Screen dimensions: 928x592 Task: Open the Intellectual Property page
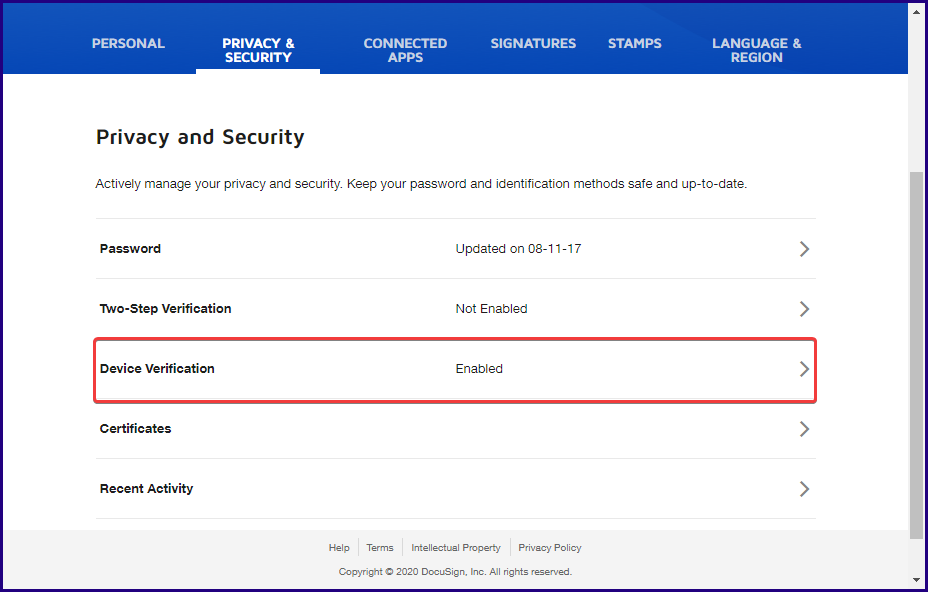tap(456, 547)
